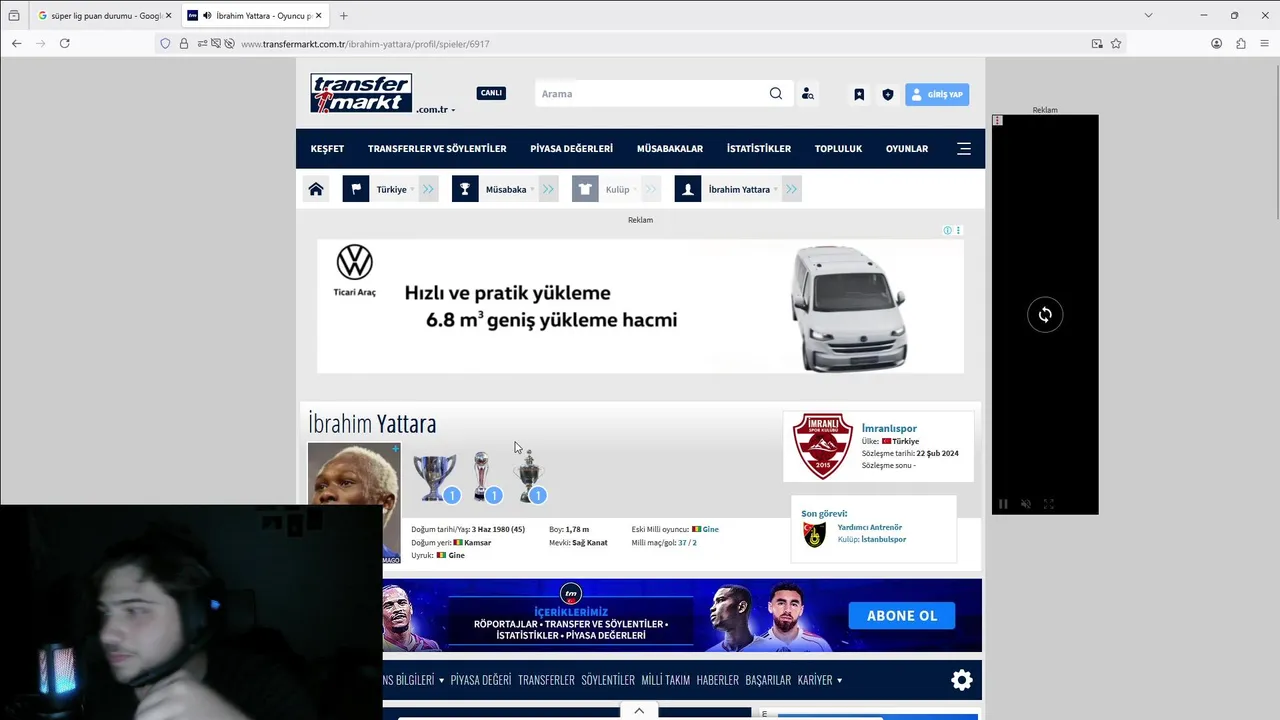Click the ad reload circular arrow icon

[1045, 314]
